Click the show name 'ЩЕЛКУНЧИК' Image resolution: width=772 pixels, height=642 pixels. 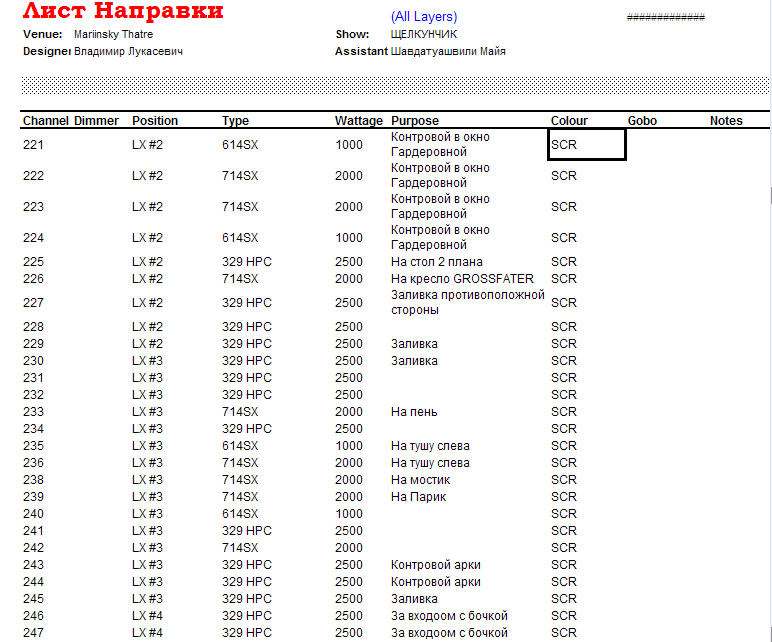pyautogui.click(x=424, y=34)
